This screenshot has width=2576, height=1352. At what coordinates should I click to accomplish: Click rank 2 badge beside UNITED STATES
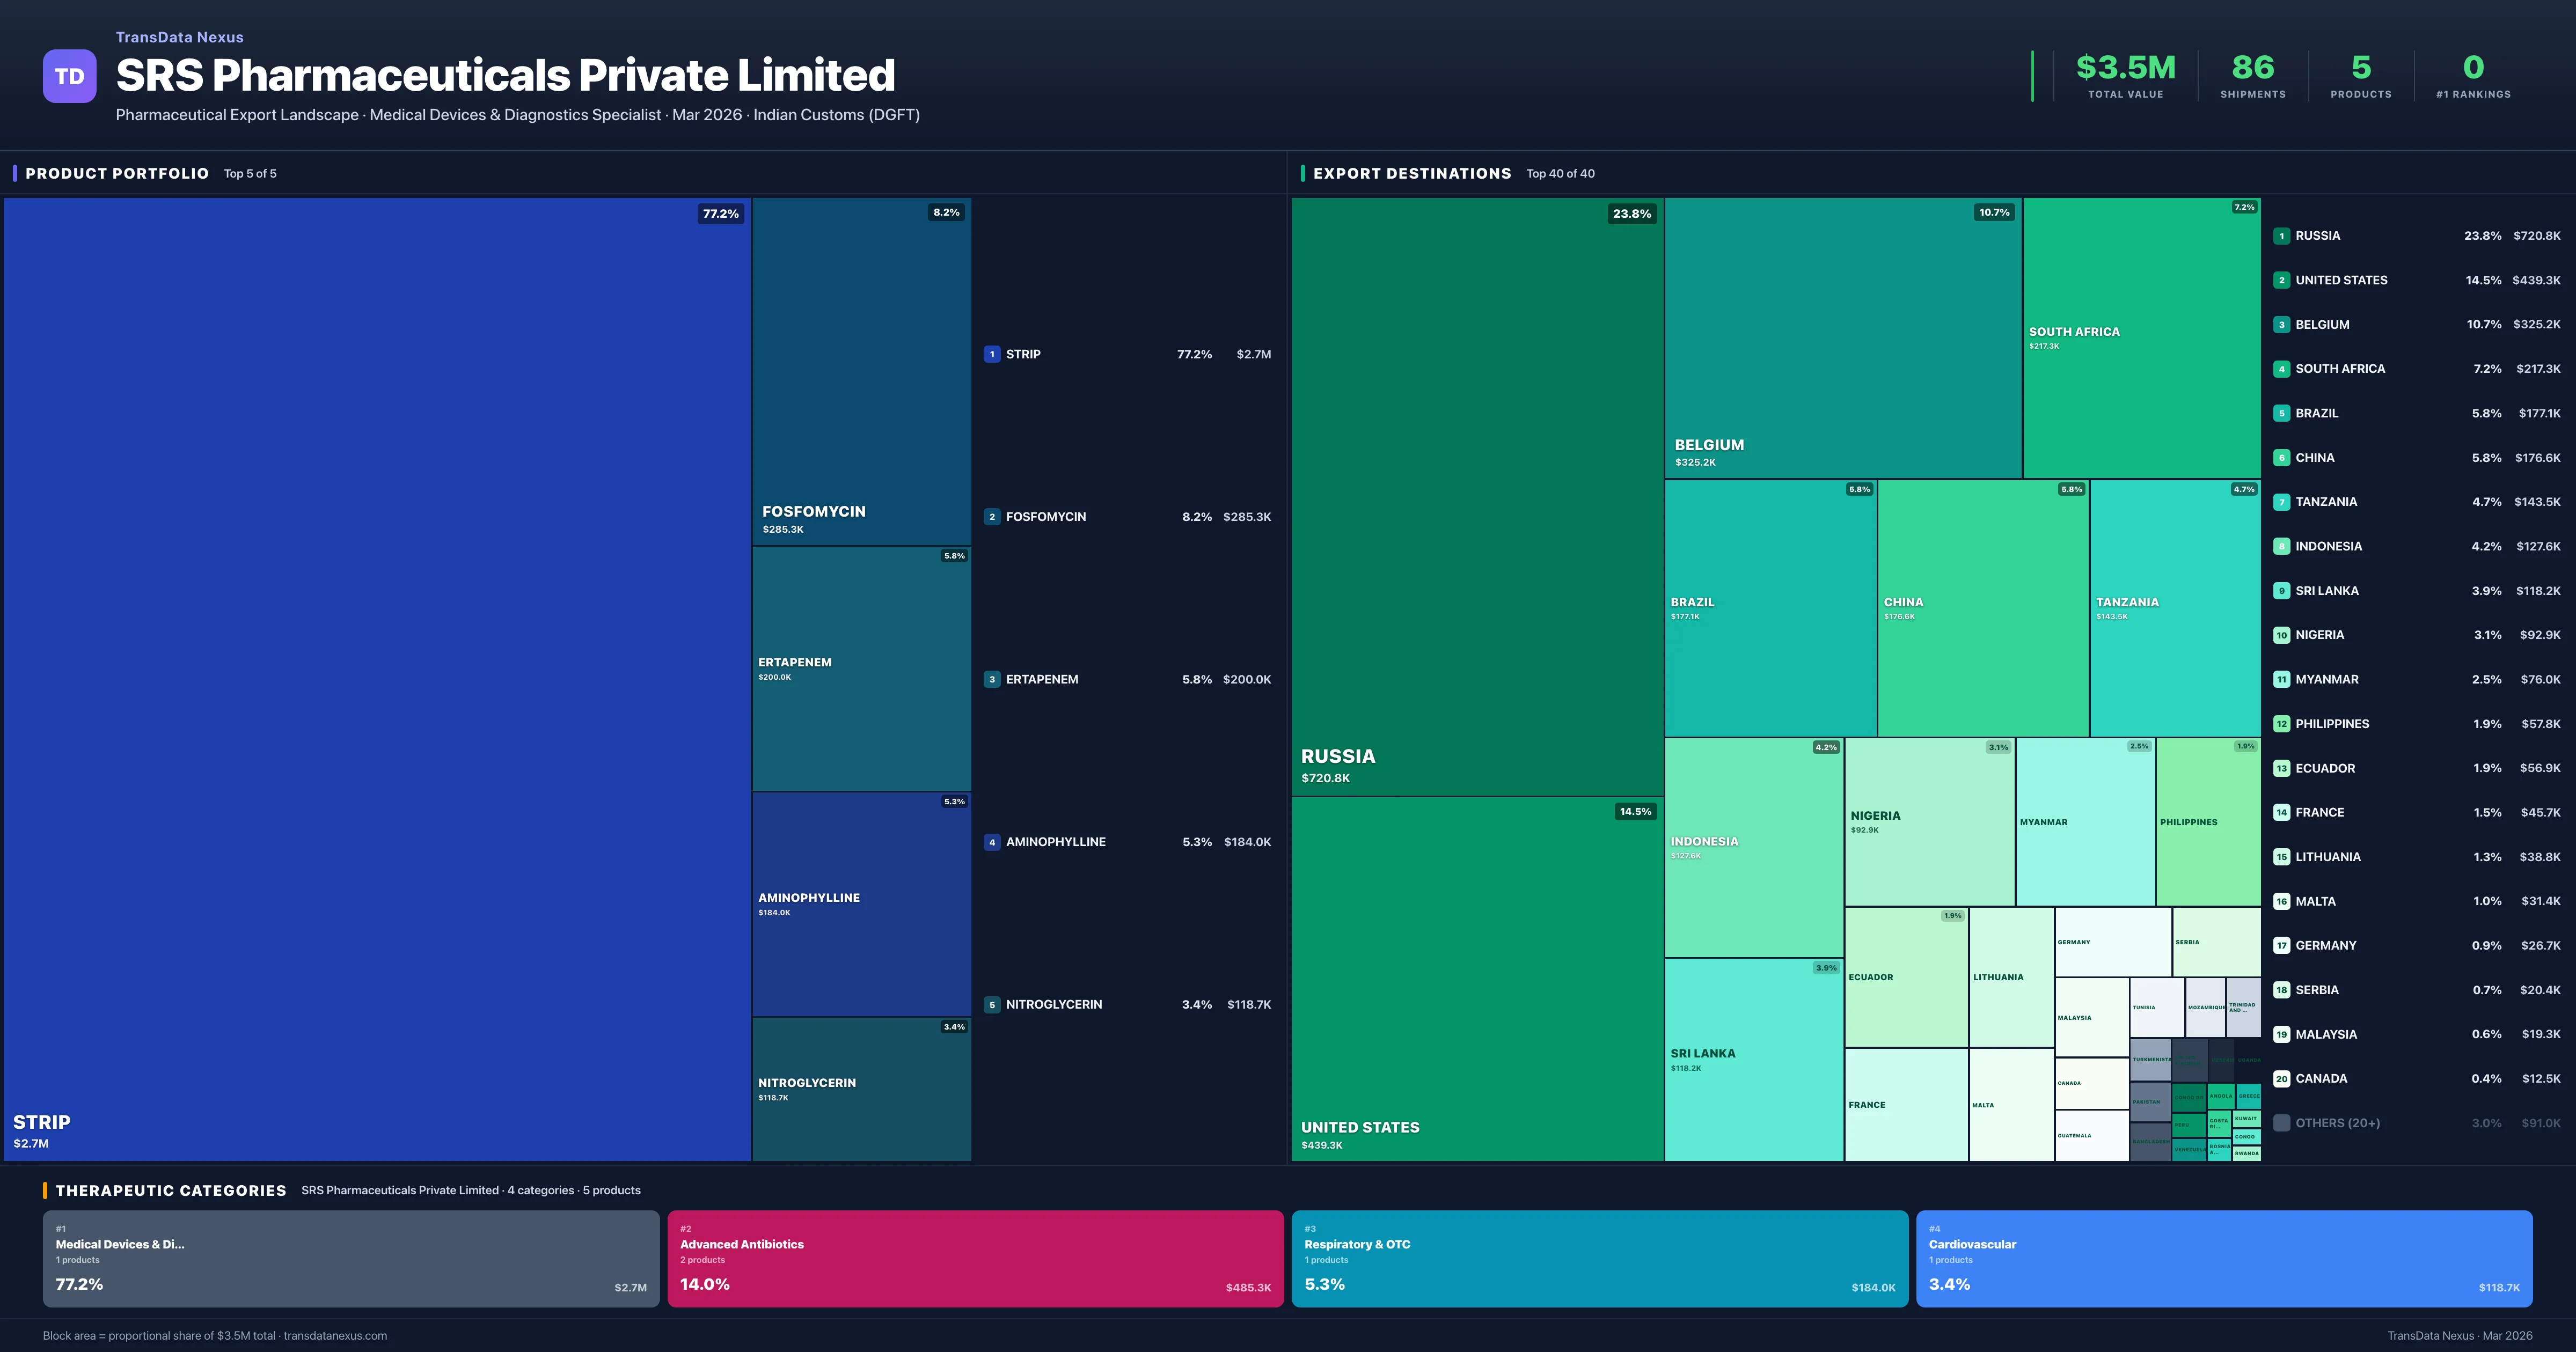tap(2281, 281)
